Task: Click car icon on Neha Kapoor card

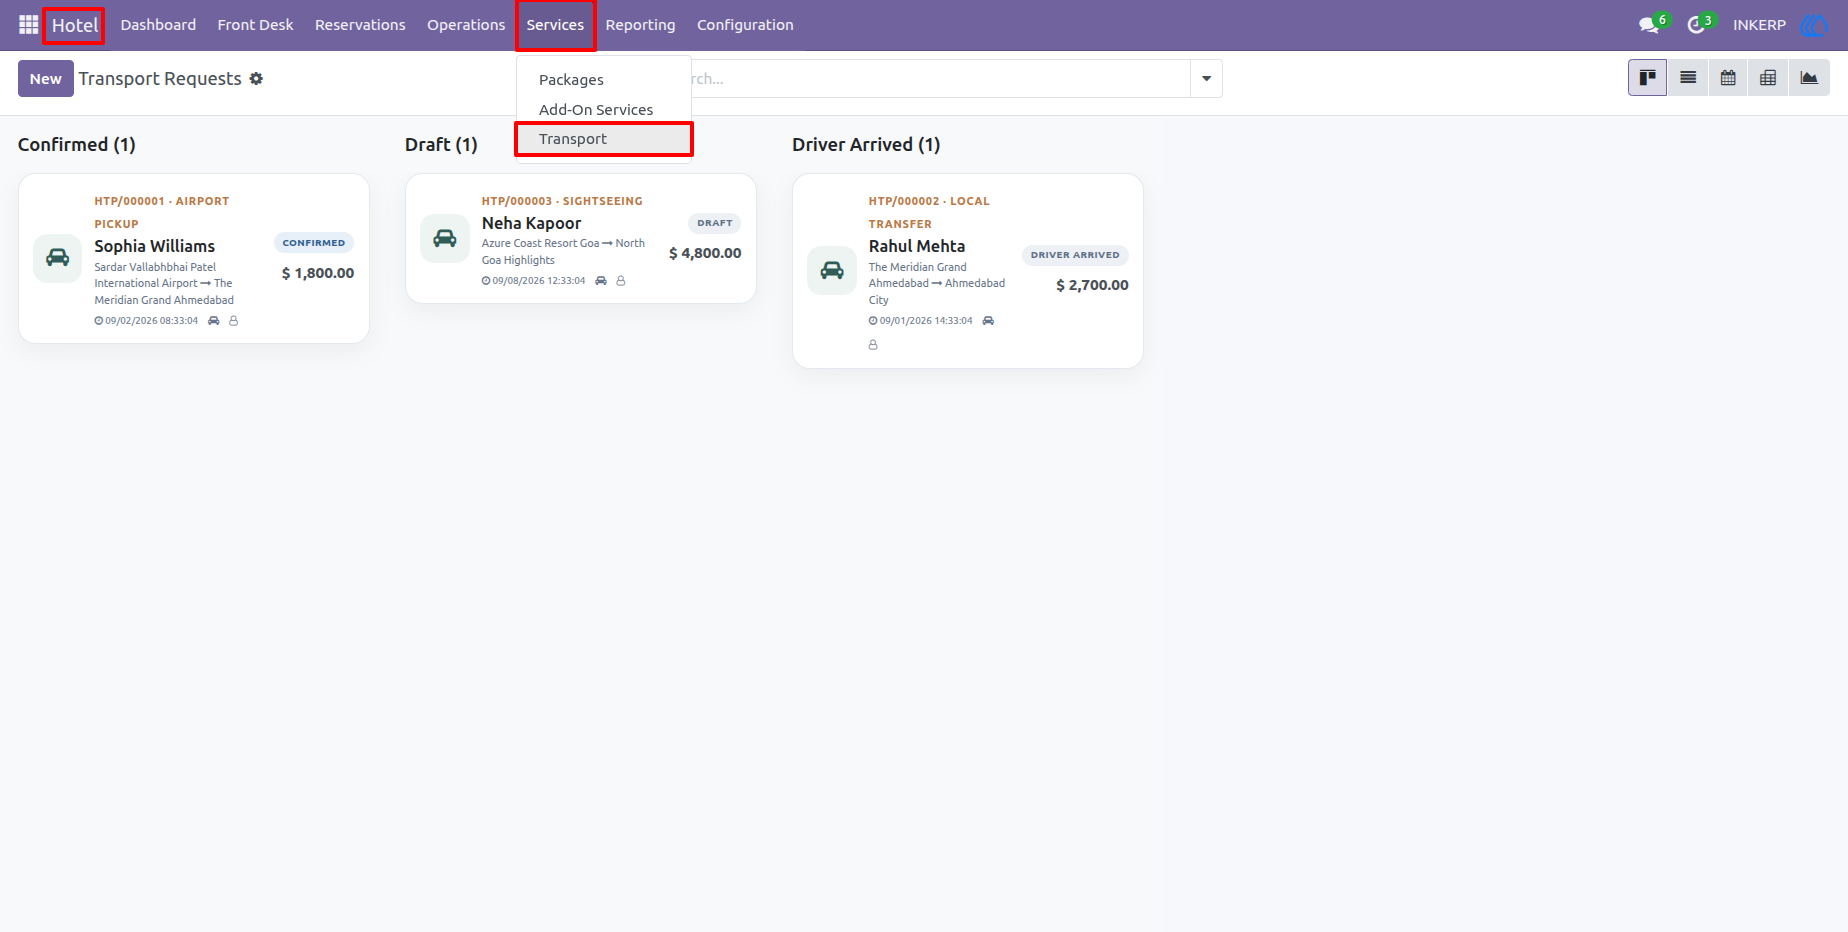Action: 445,238
